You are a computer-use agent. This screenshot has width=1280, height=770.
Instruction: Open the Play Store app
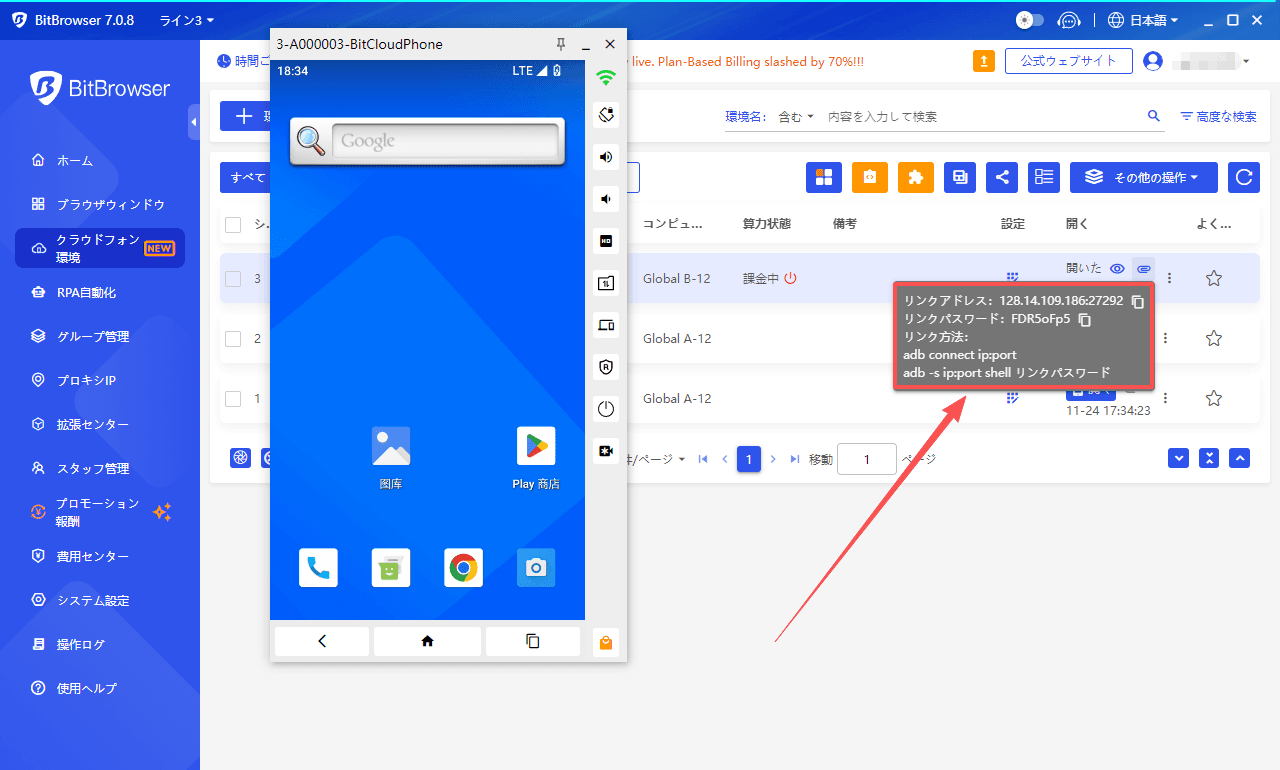coord(536,457)
